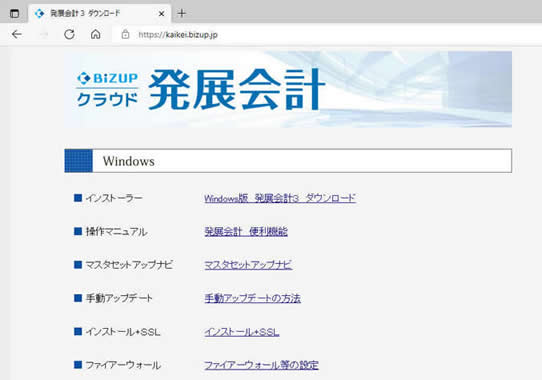Click the grayed-out forward arrow
This screenshot has height=380, width=542.
[x=44, y=34]
